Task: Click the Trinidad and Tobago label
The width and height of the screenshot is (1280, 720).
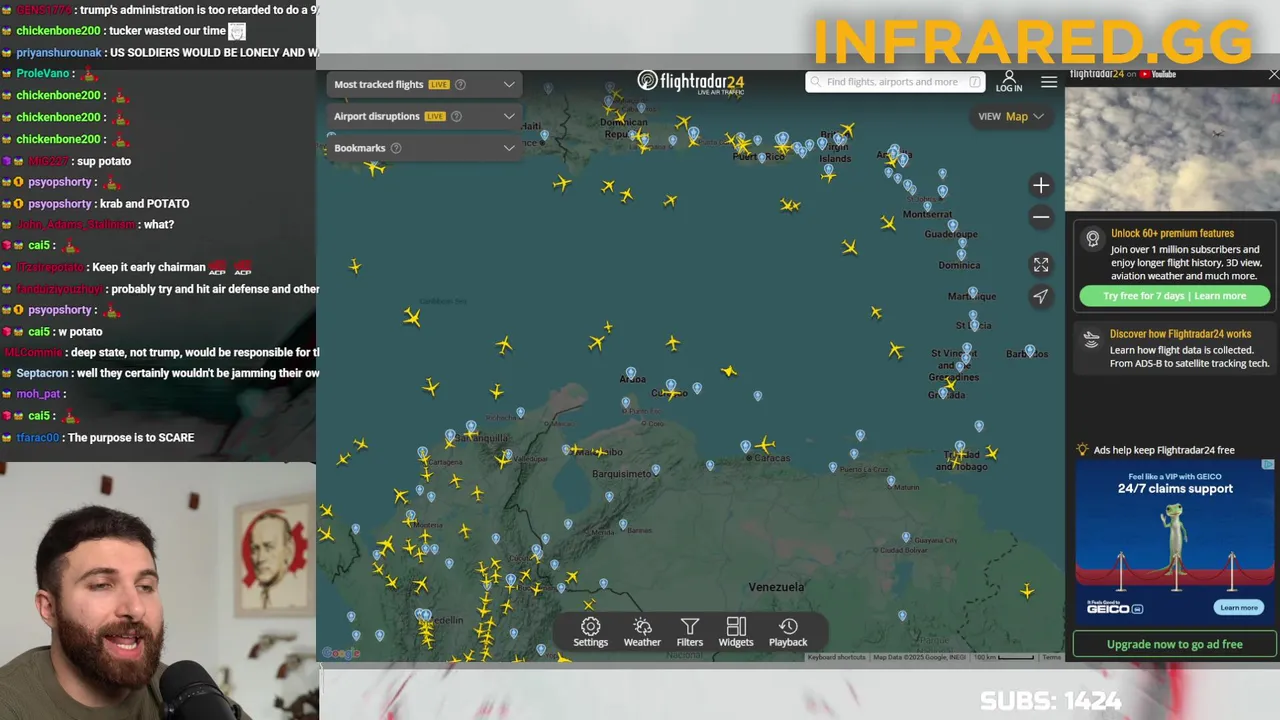Action: pyautogui.click(x=961, y=461)
